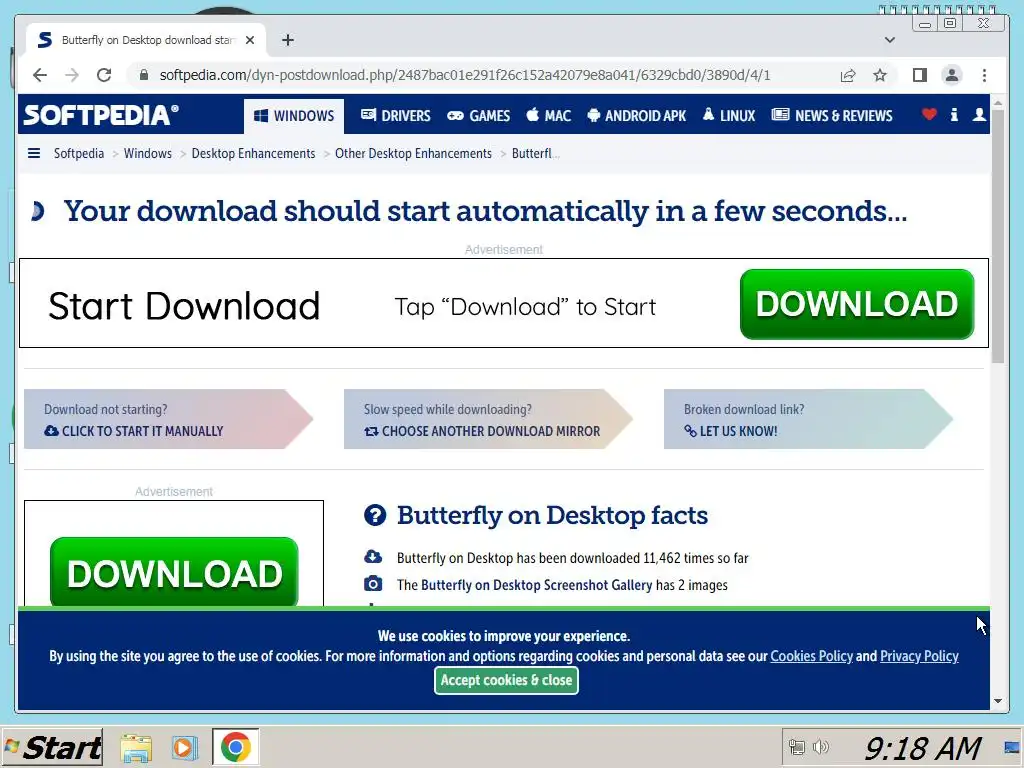Click the share page icon in address bar
Image resolution: width=1024 pixels, height=768 pixels.
tap(848, 75)
